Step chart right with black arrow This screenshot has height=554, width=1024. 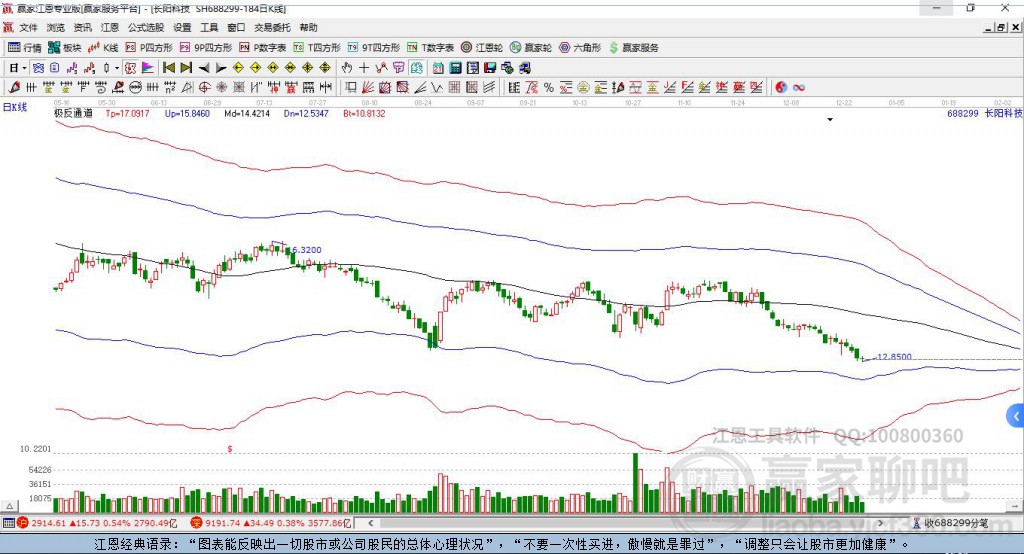click(221, 68)
